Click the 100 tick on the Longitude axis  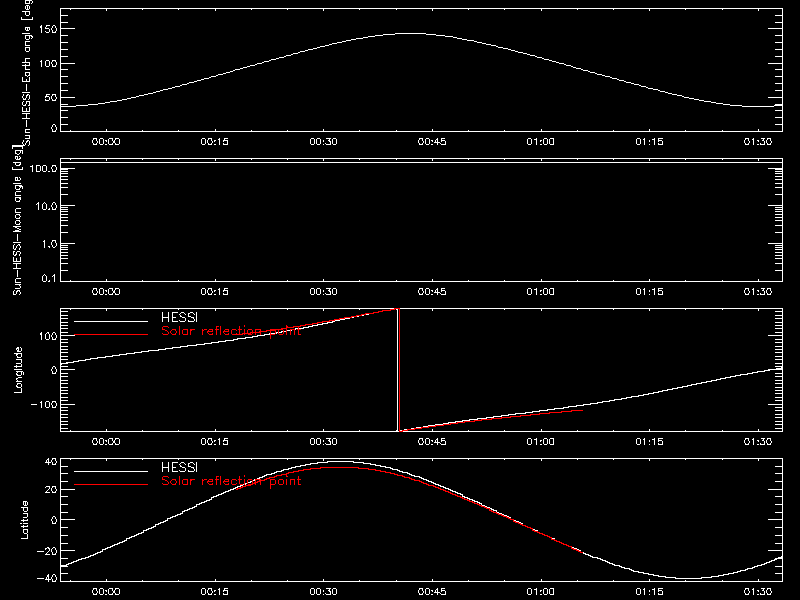point(47,336)
